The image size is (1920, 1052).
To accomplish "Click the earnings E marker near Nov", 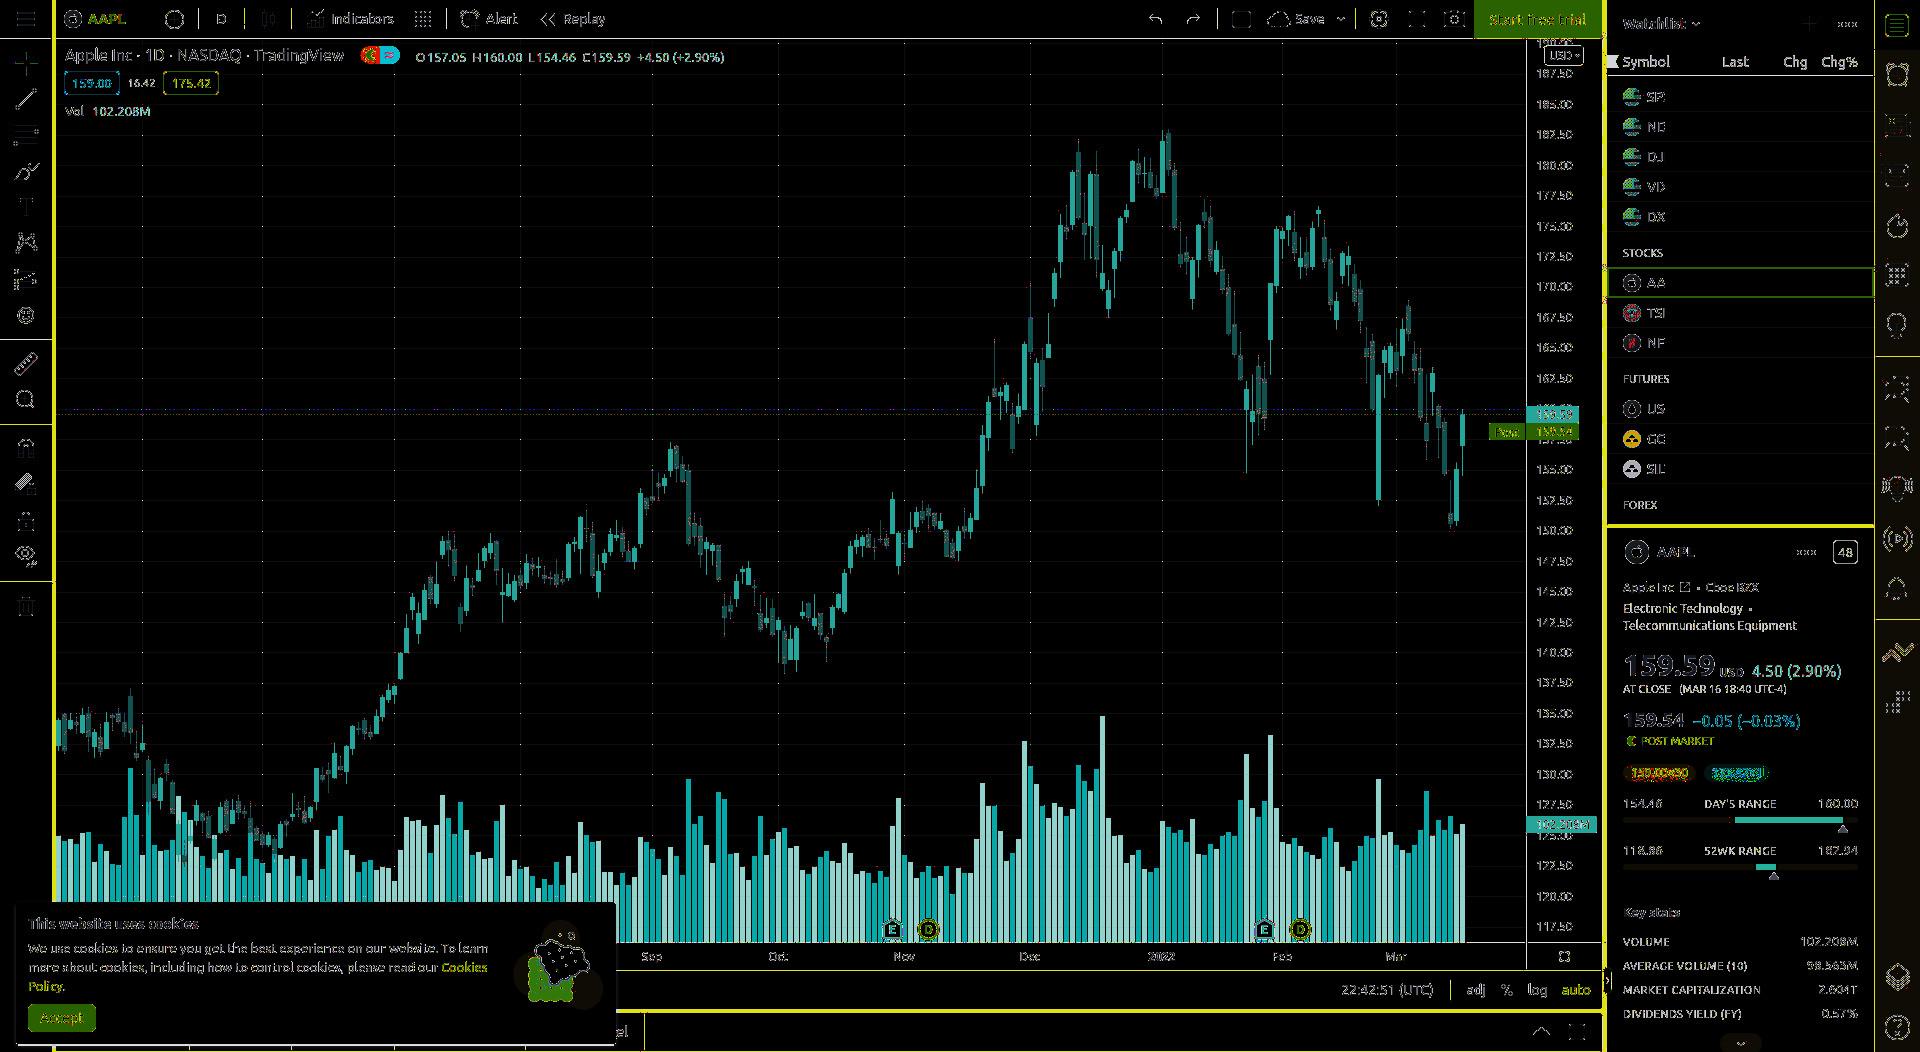I will 892,930.
